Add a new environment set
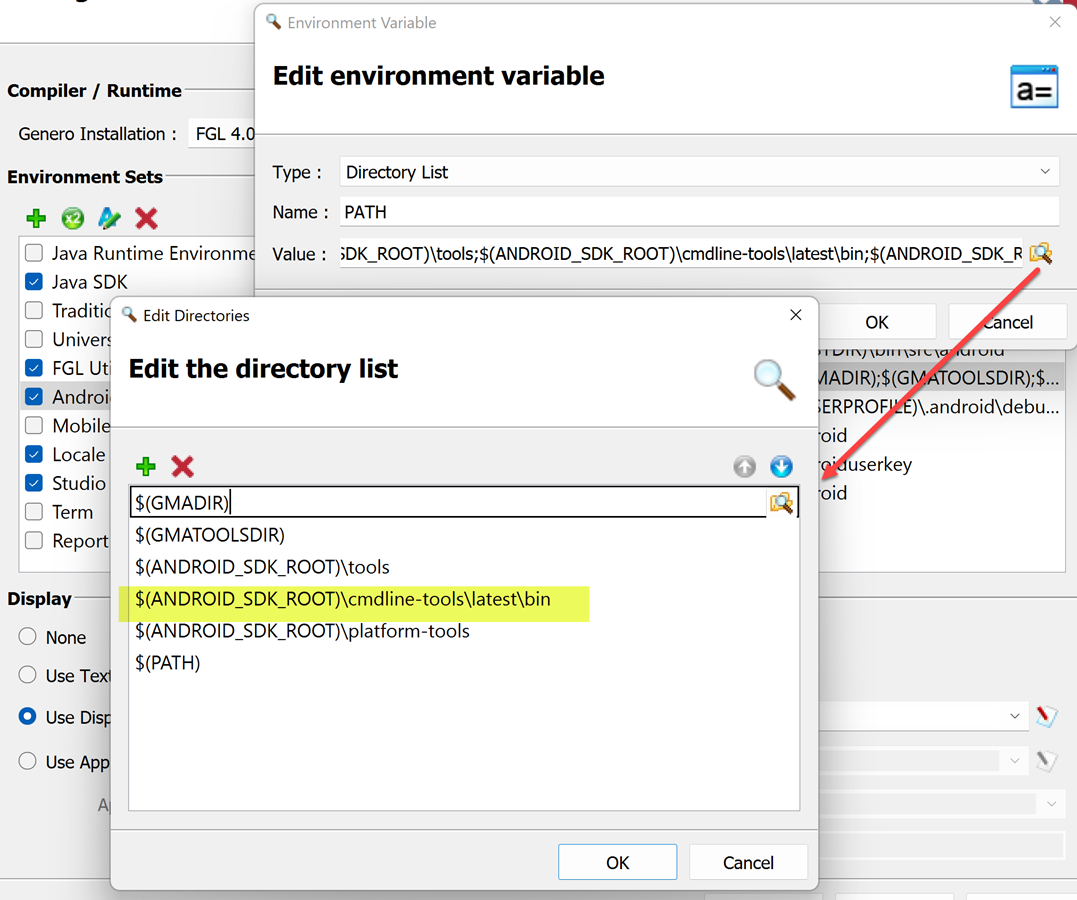1077x900 pixels. [x=36, y=218]
